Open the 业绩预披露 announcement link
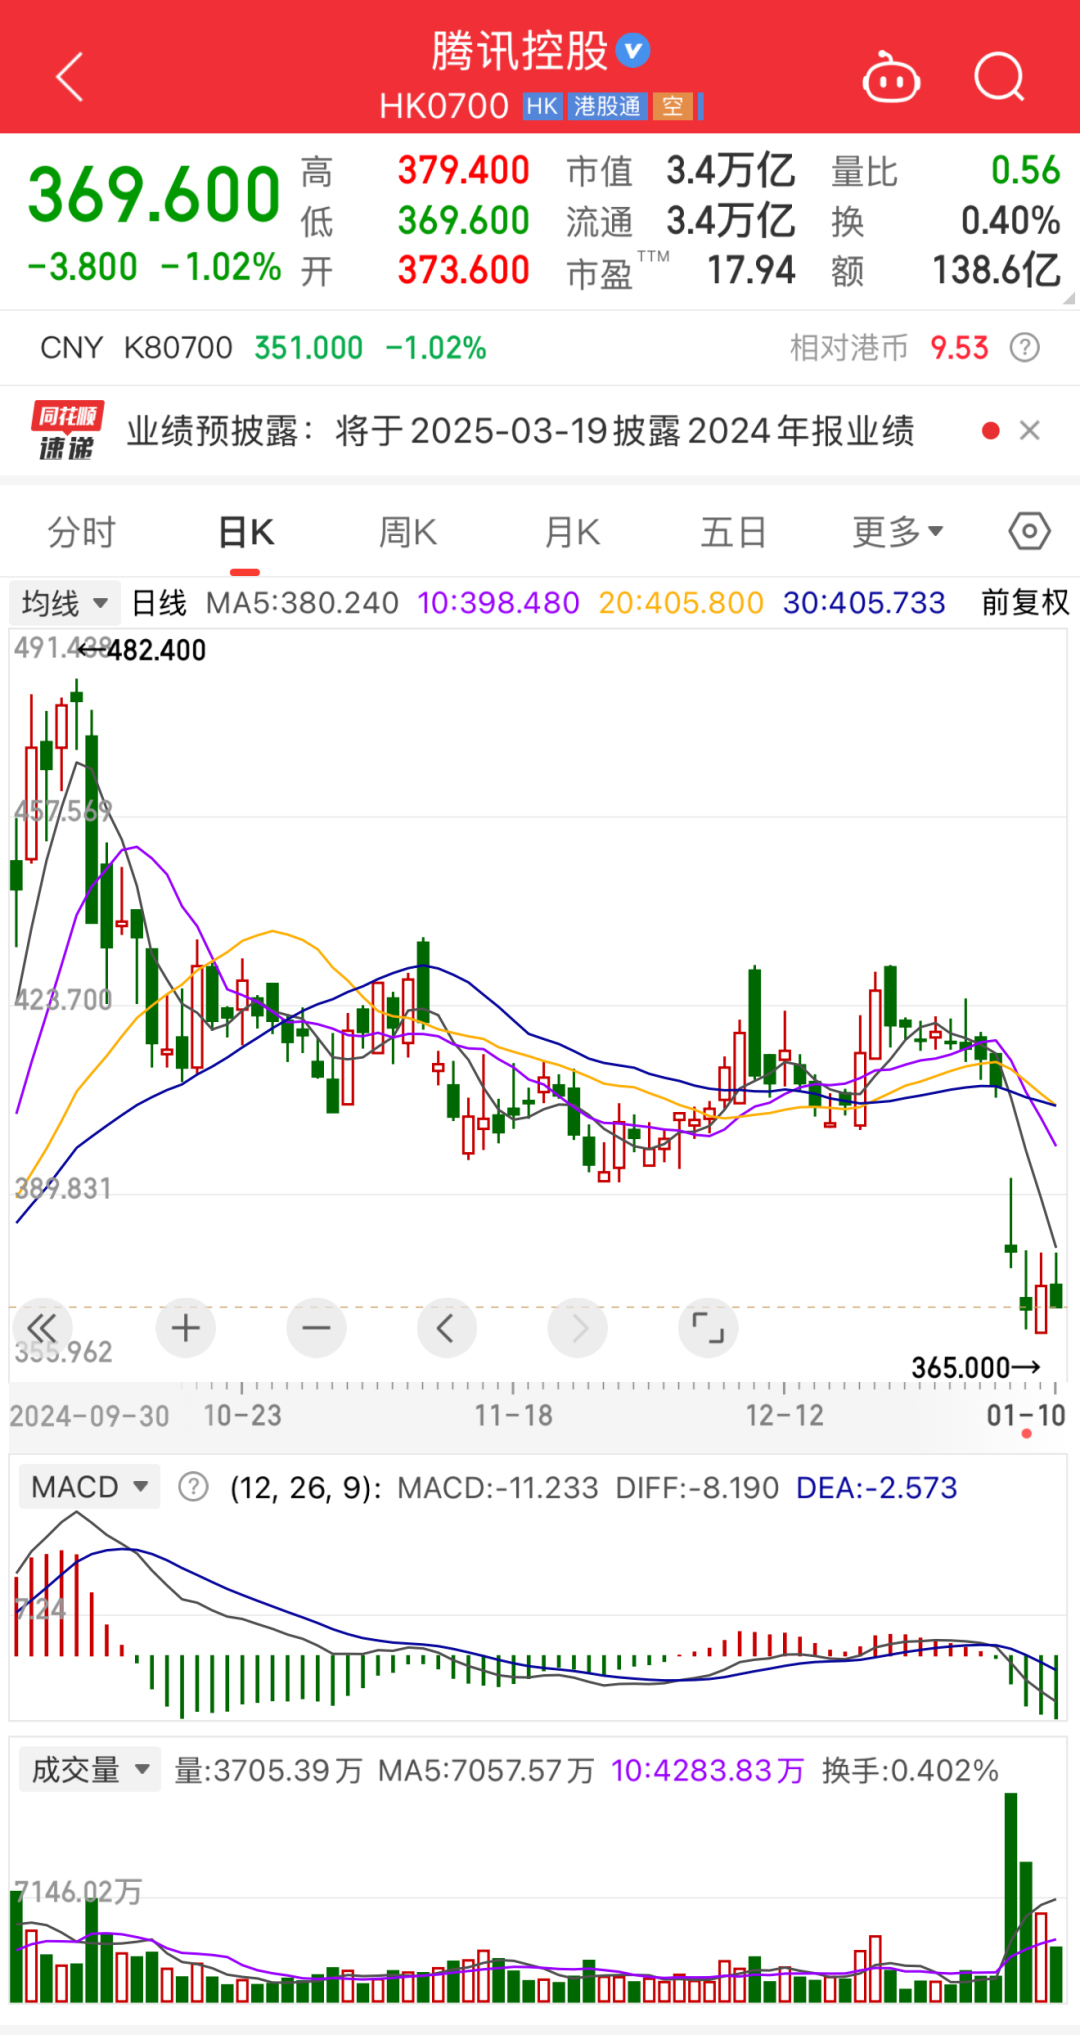1080x2035 pixels. tap(520, 431)
